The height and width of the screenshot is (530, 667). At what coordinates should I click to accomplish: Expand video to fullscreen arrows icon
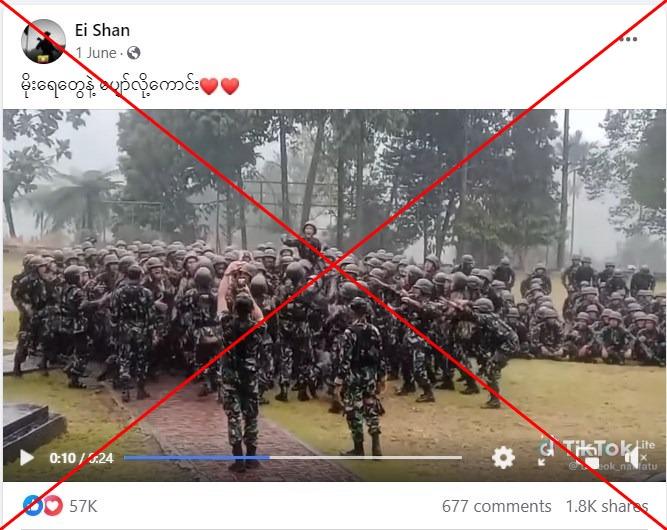click(543, 458)
